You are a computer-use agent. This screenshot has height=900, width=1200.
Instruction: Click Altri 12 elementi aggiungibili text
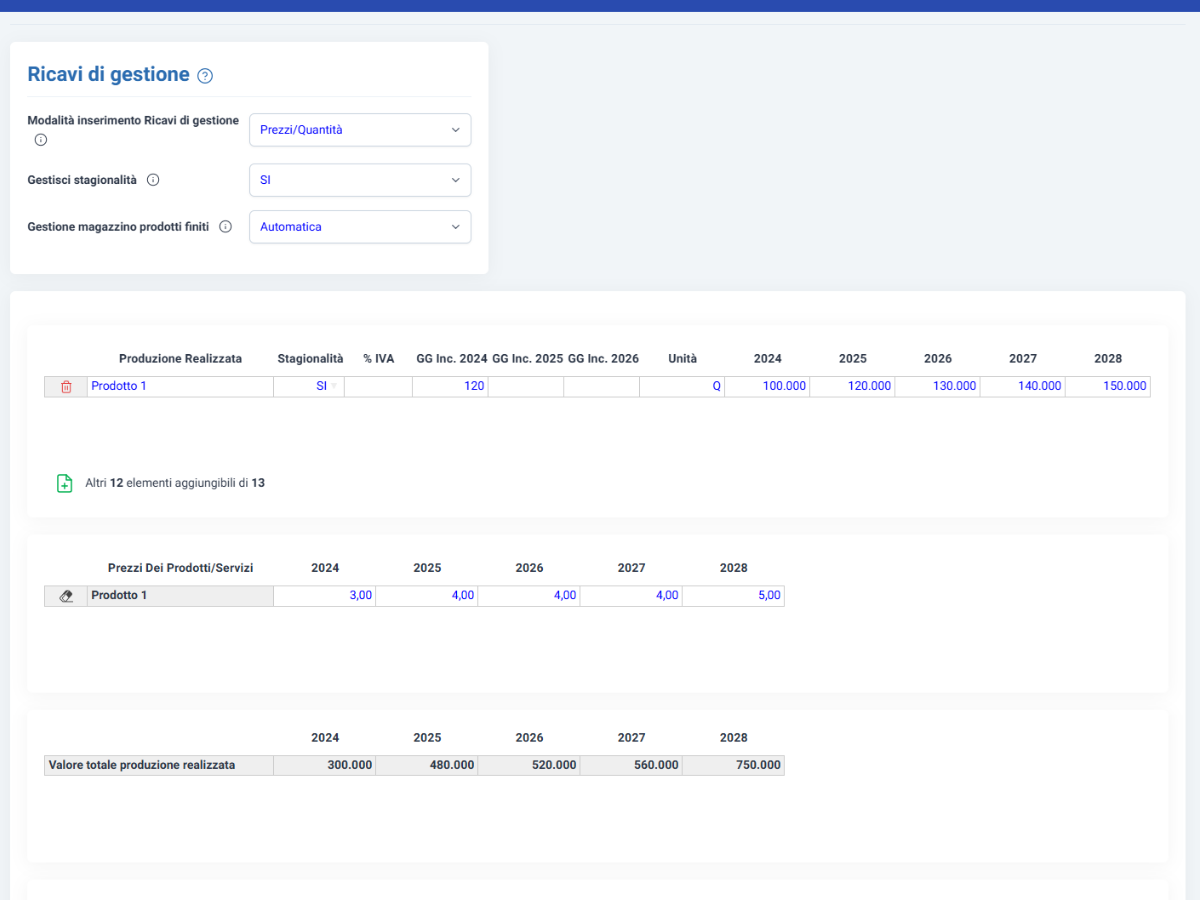(x=175, y=483)
